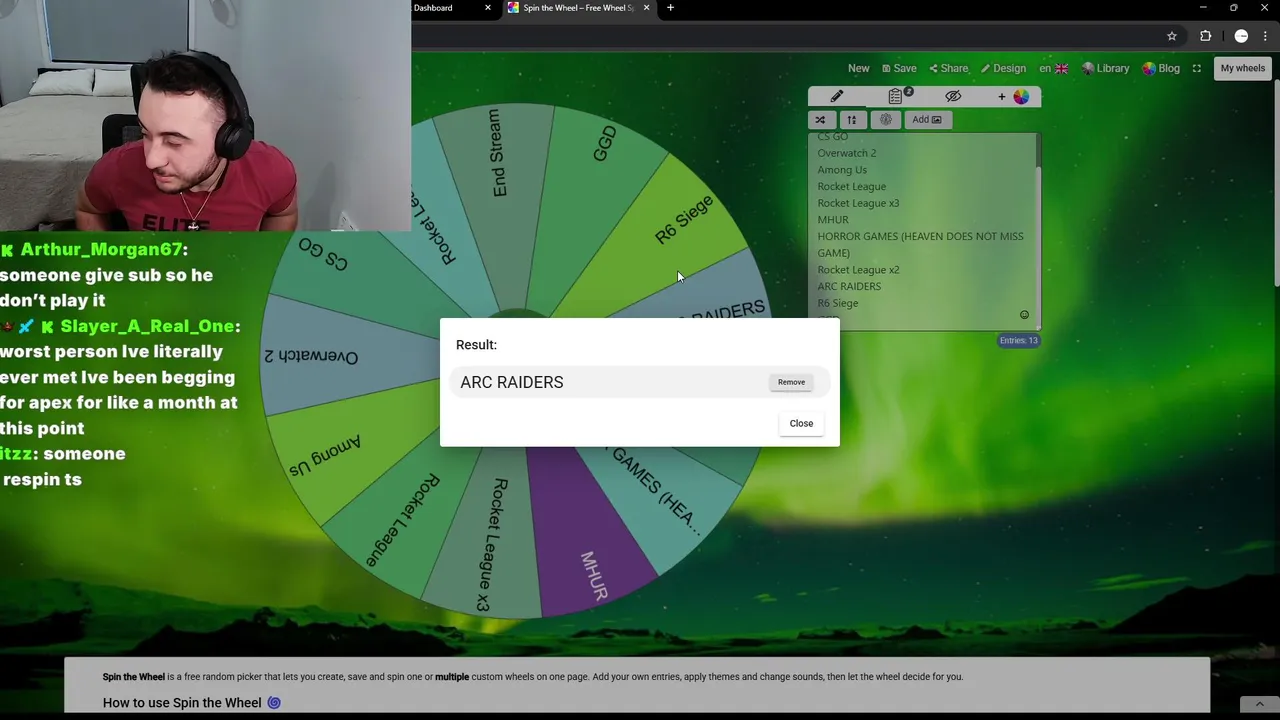
Task: Visit the Blog page
Action: [1161, 69]
